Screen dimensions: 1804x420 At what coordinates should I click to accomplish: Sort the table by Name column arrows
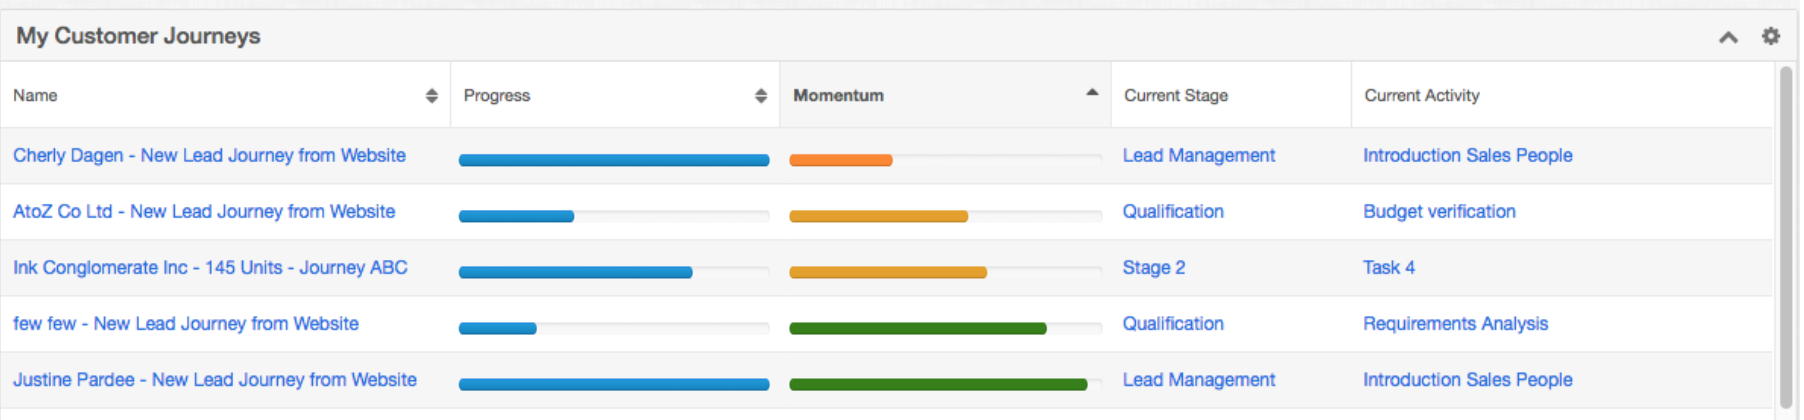[x=431, y=95]
